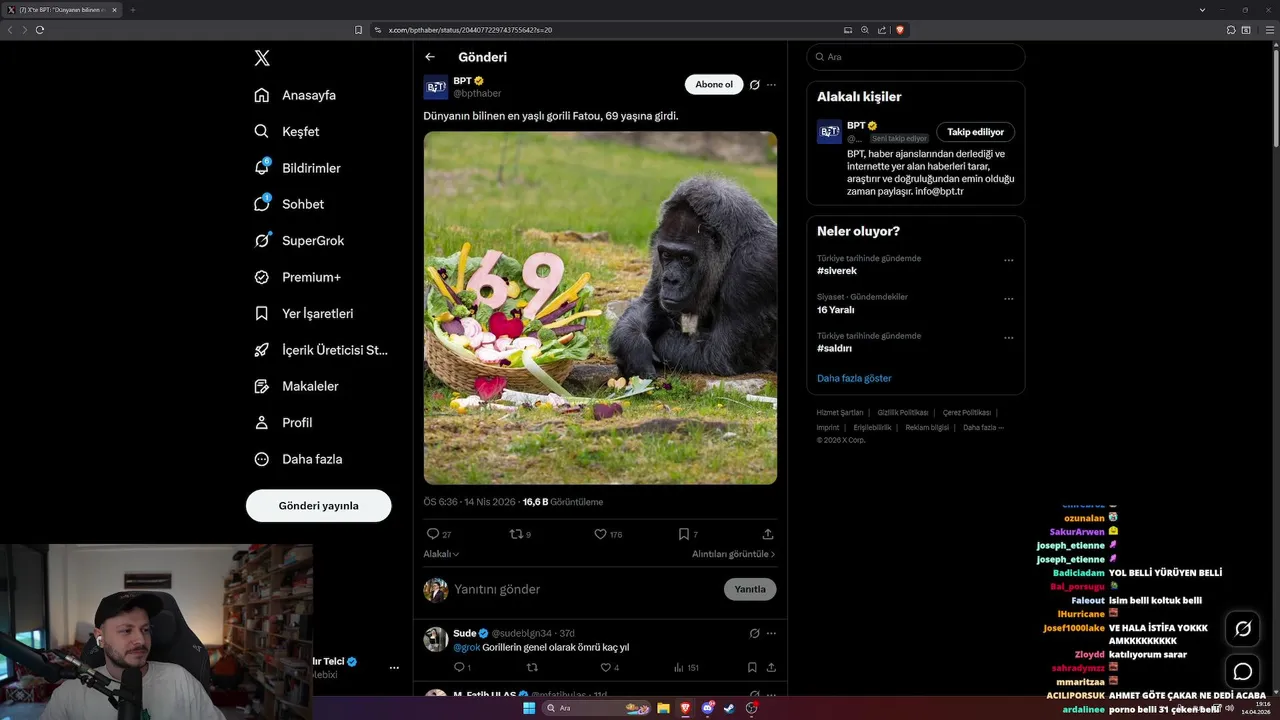
Task: Reload the browser page
Action: tap(40, 30)
